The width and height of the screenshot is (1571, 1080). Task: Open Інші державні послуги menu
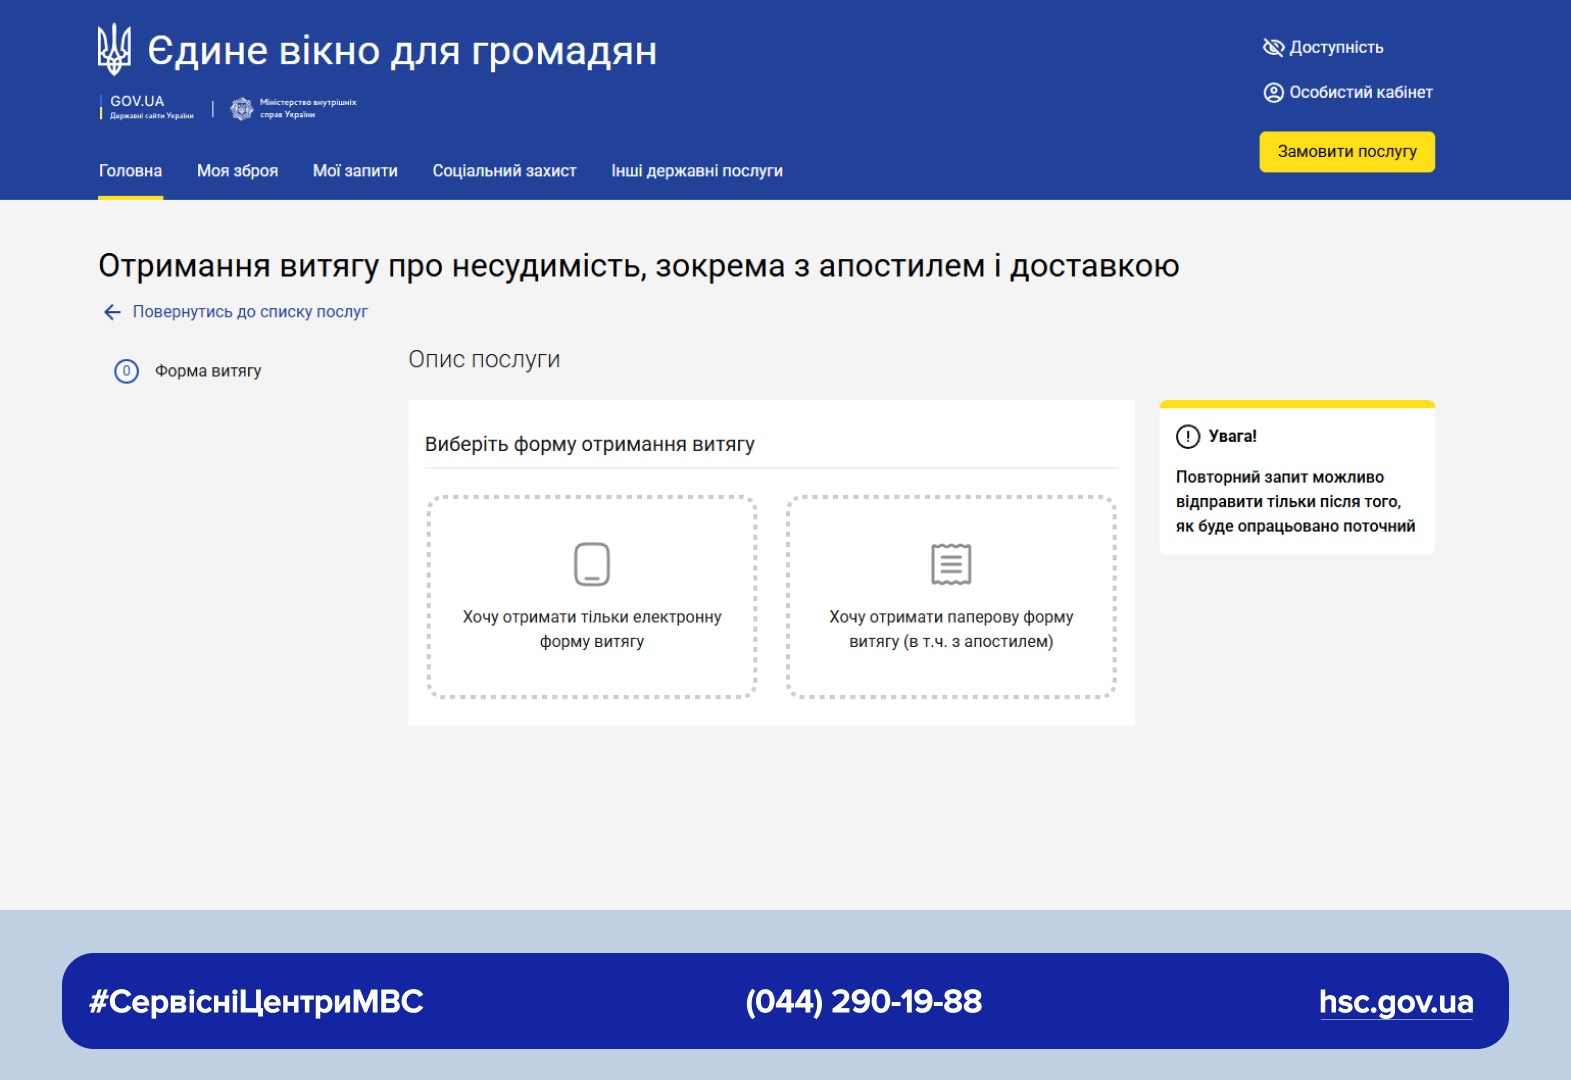[697, 171]
